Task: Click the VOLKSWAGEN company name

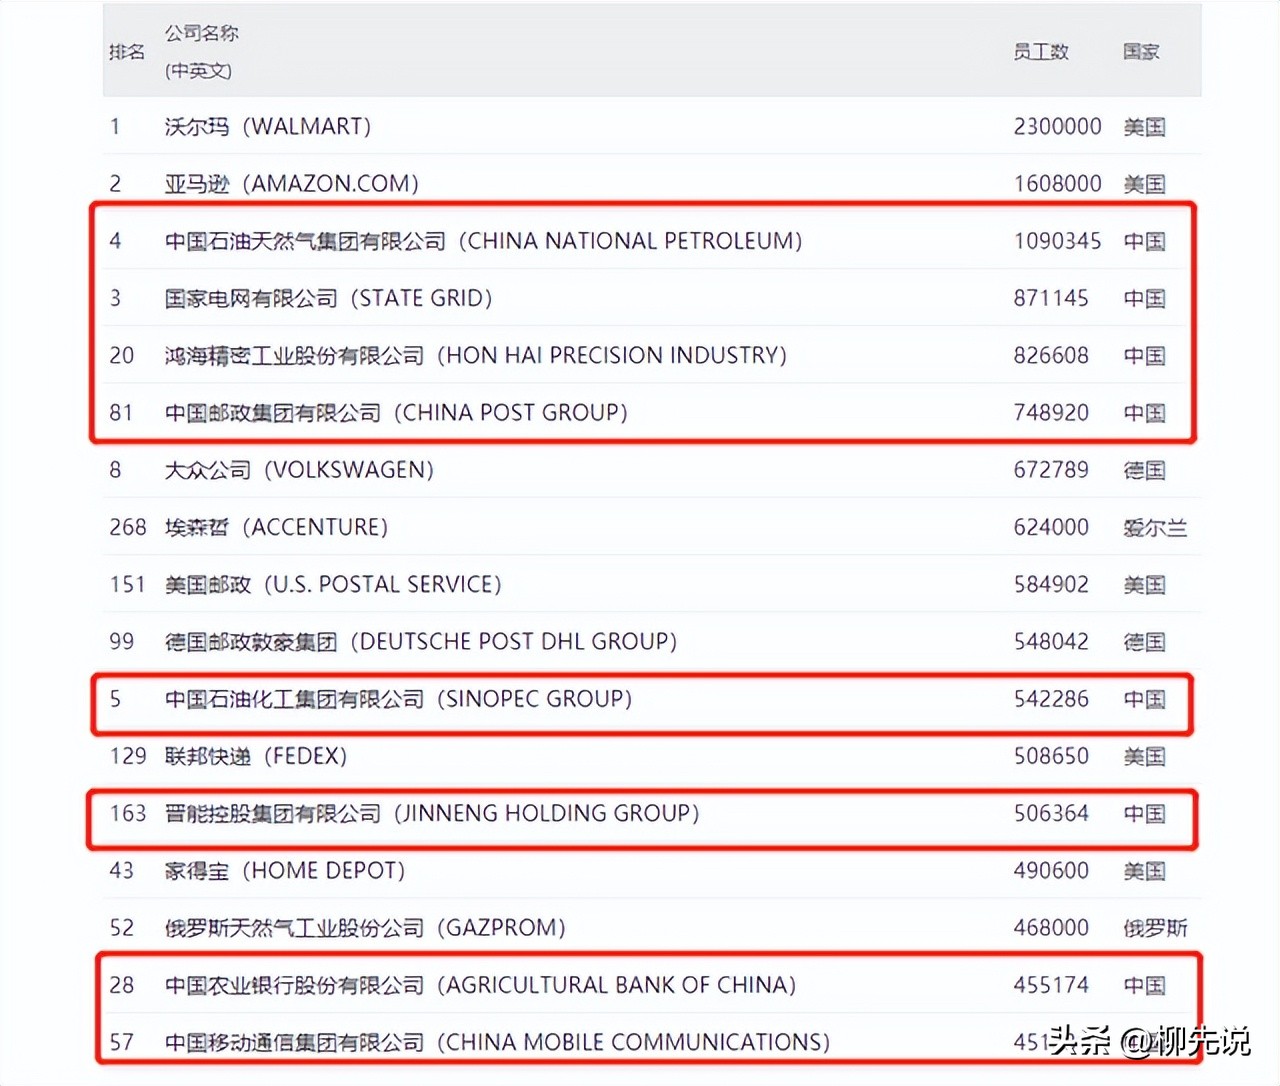Action: coord(300,469)
